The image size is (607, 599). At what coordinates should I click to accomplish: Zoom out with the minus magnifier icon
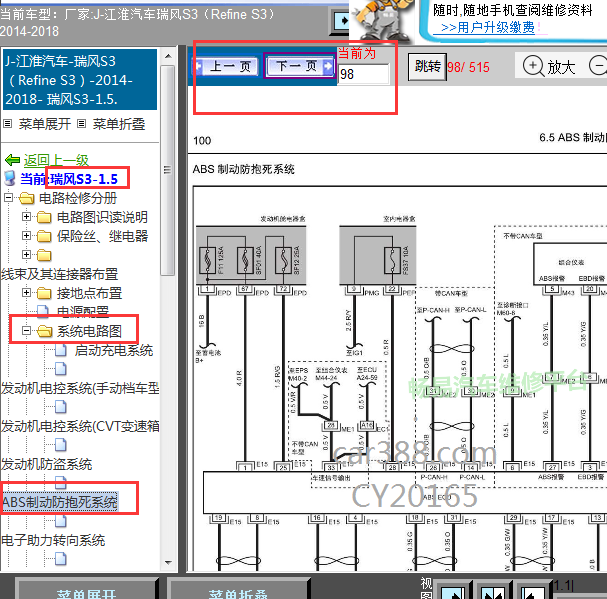click(598, 65)
